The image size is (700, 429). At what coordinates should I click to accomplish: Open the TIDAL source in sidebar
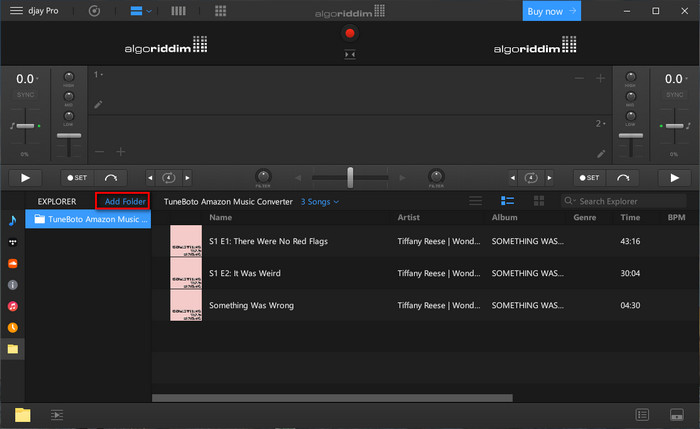[x=12, y=242]
